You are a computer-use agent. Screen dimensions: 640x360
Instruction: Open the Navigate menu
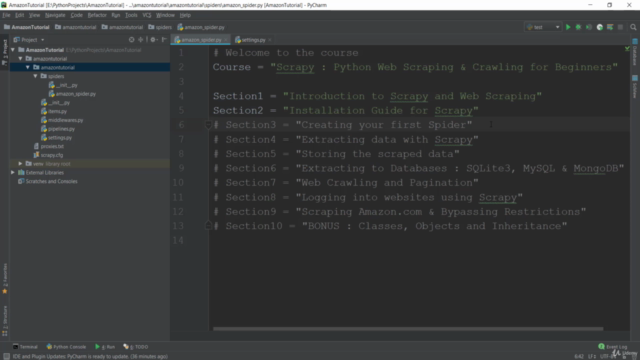(x=55, y=15)
